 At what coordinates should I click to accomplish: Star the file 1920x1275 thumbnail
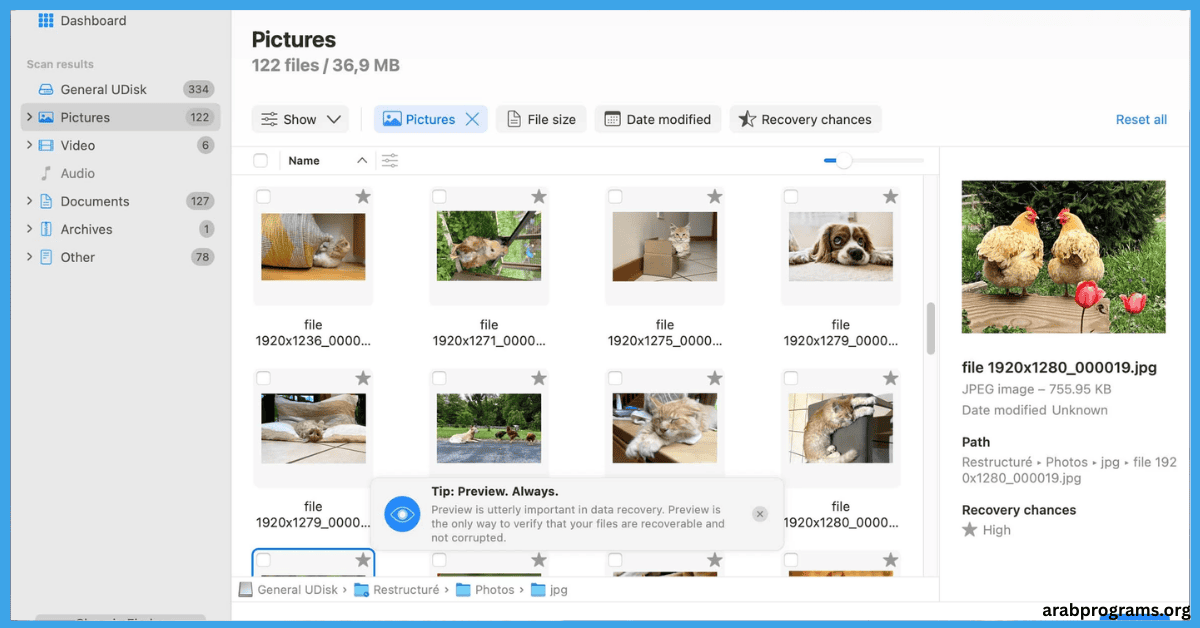(x=715, y=197)
